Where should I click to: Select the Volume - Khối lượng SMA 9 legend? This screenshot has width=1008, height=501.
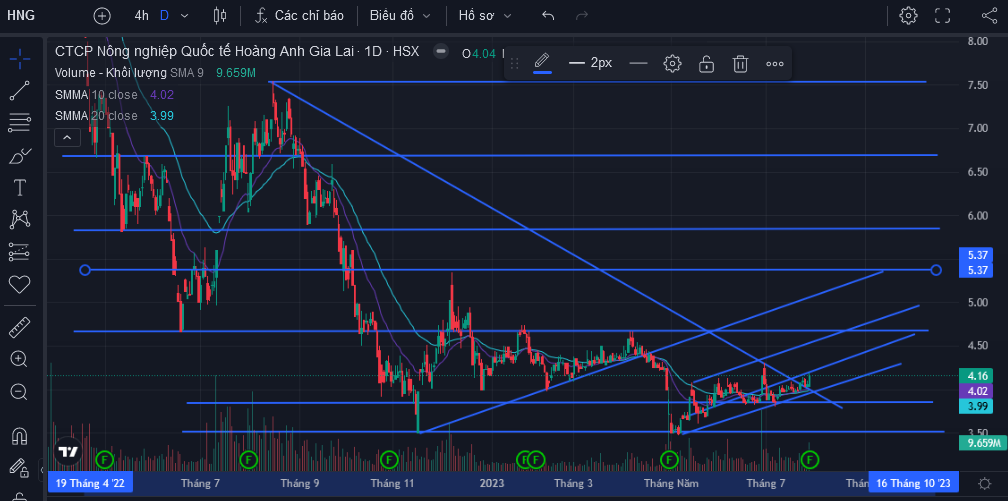[129, 73]
